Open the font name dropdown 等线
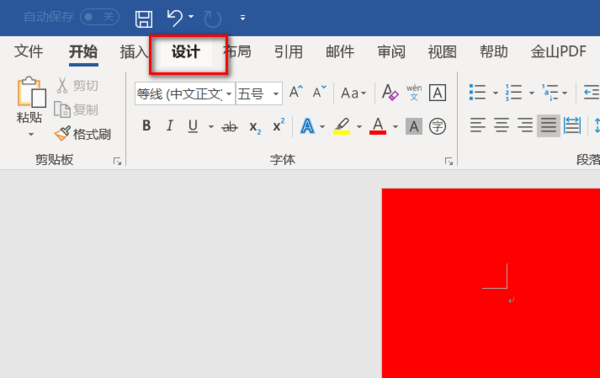This screenshot has height=378, width=600. (185, 93)
